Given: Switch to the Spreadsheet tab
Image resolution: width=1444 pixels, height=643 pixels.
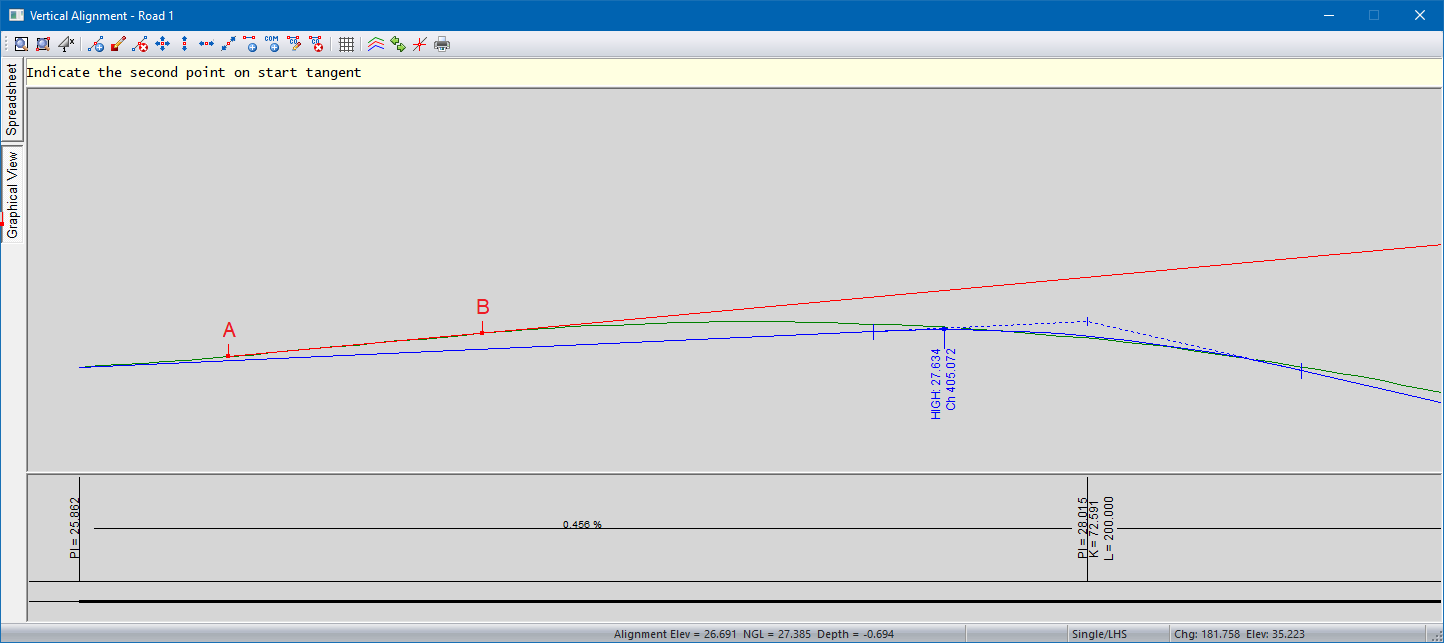Looking at the screenshot, I should [12, 100].
